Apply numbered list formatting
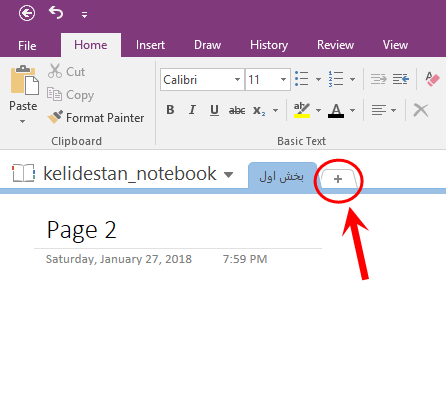This screenshot has height=408, width=446. click(x=336, y=79)
